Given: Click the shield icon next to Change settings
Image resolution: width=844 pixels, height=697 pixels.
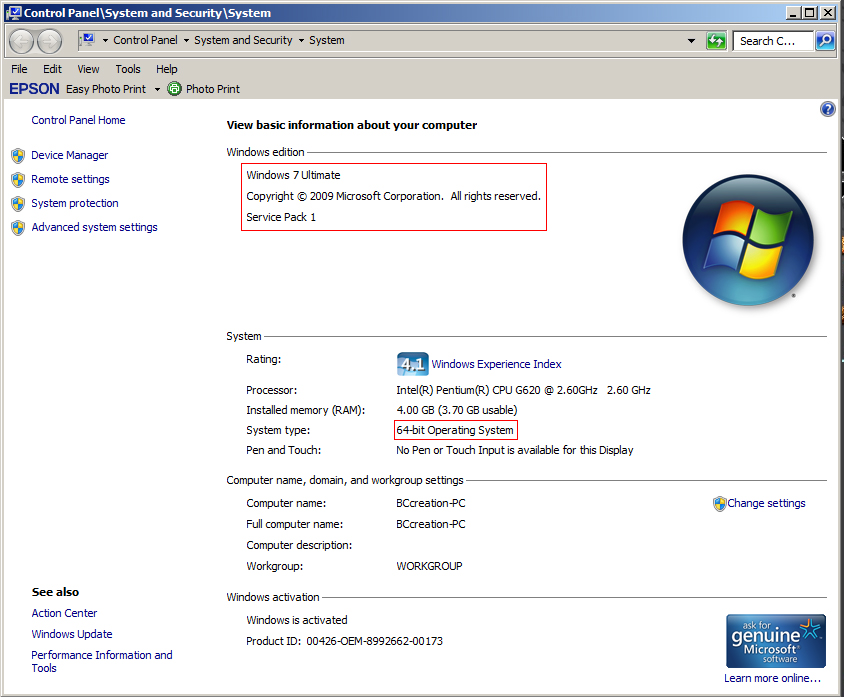Looking at the screenshot, I should [719, 504].
